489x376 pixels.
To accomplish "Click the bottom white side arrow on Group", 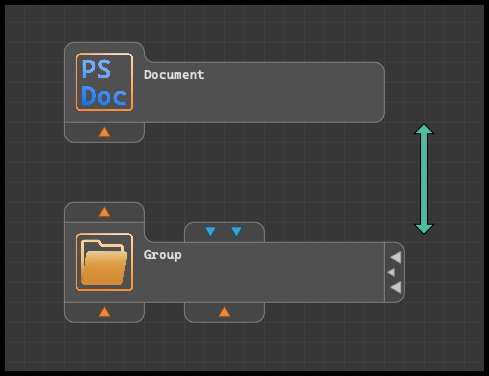I will pos(396,287).
